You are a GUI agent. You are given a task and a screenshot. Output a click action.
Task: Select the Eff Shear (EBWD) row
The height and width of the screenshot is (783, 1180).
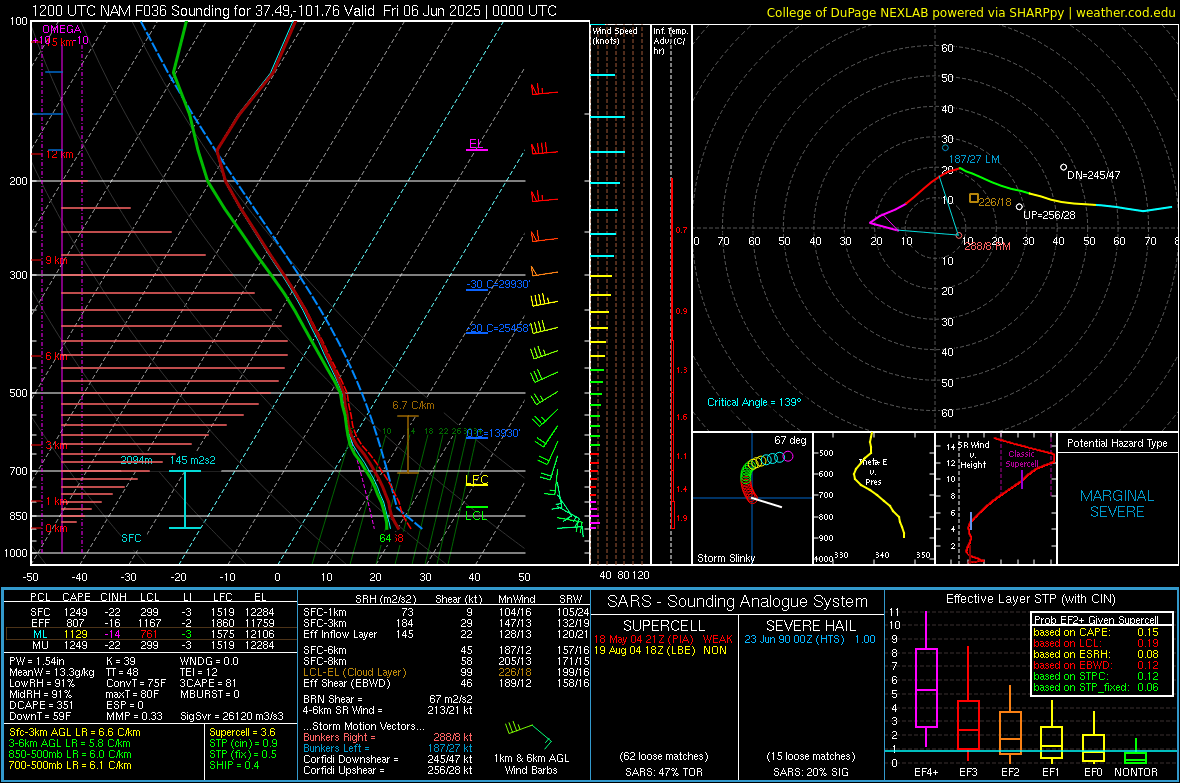click(446, 683)
